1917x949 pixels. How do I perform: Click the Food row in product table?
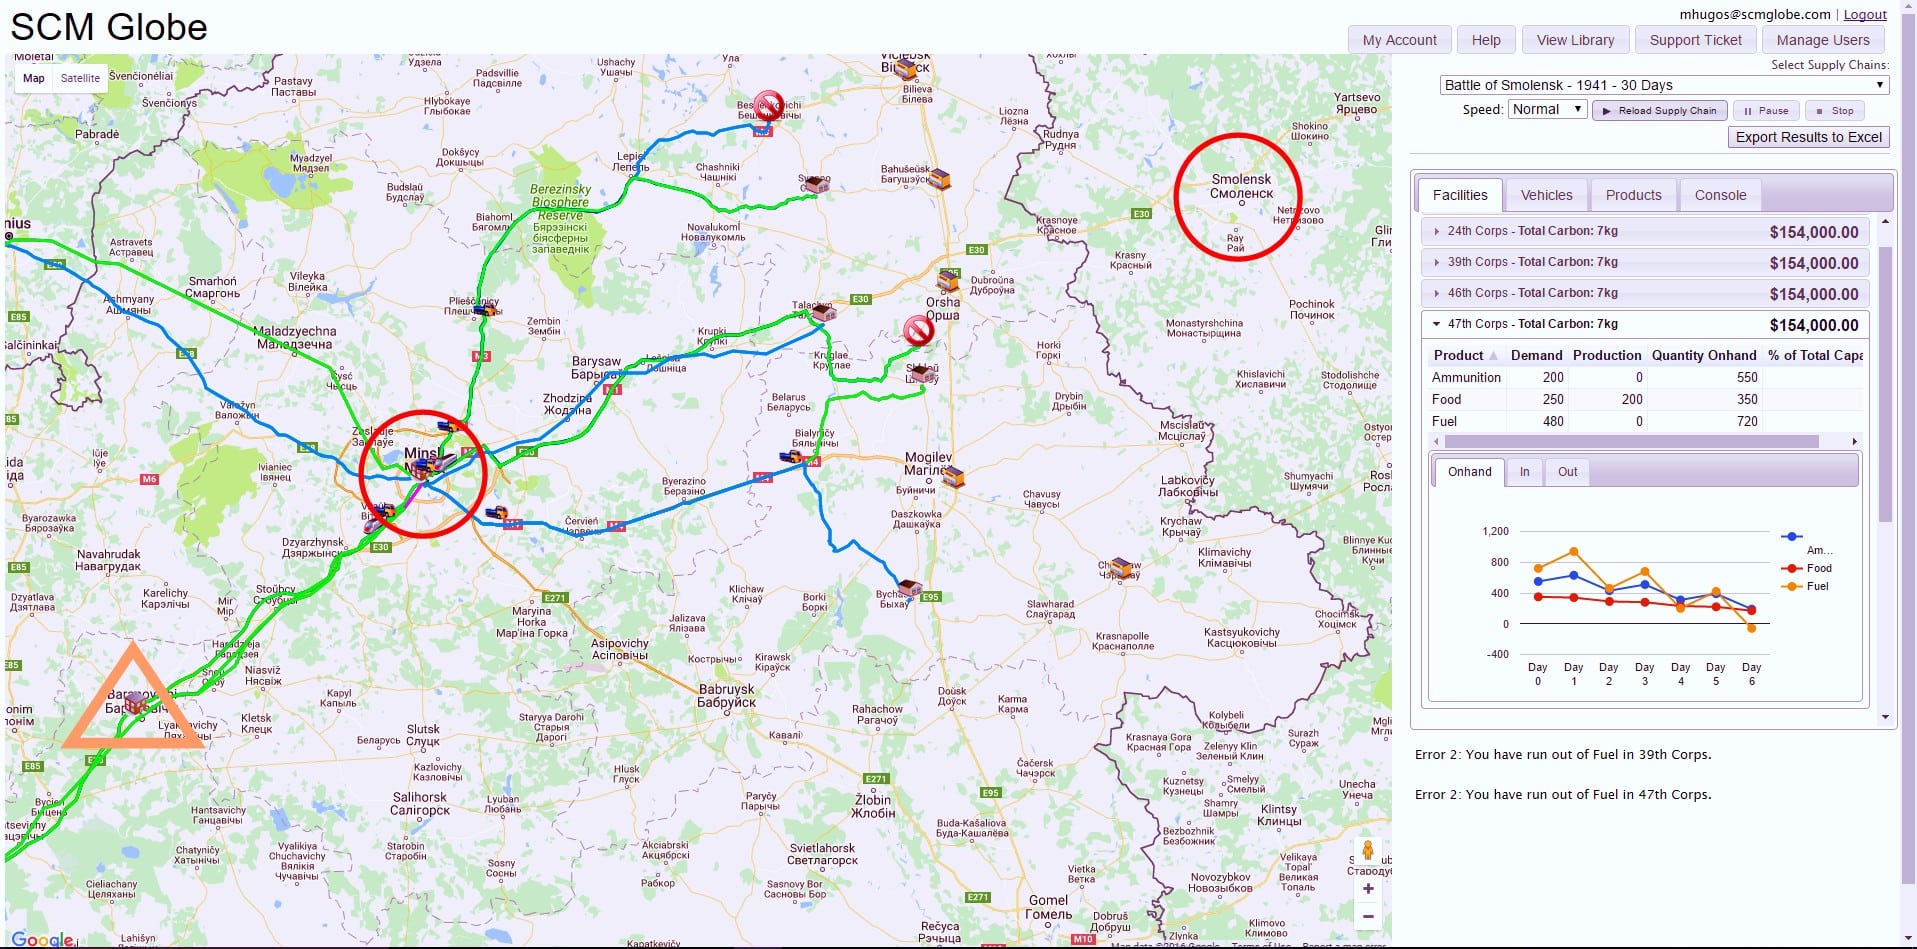click(x=1645, y=399)
